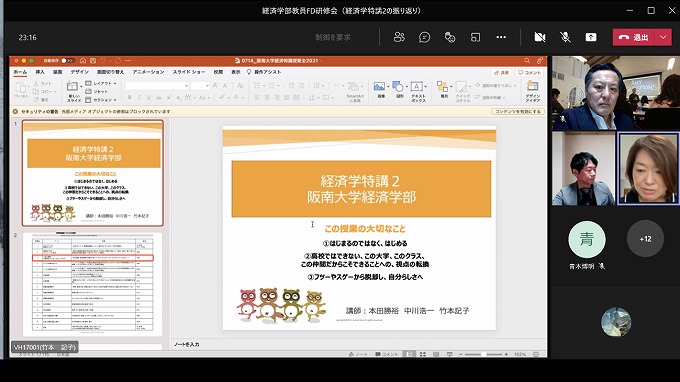Viewport: 680px width, 382px height.
Task: Click the search magnifier in PowerPoint title bar
Action: 527,61
